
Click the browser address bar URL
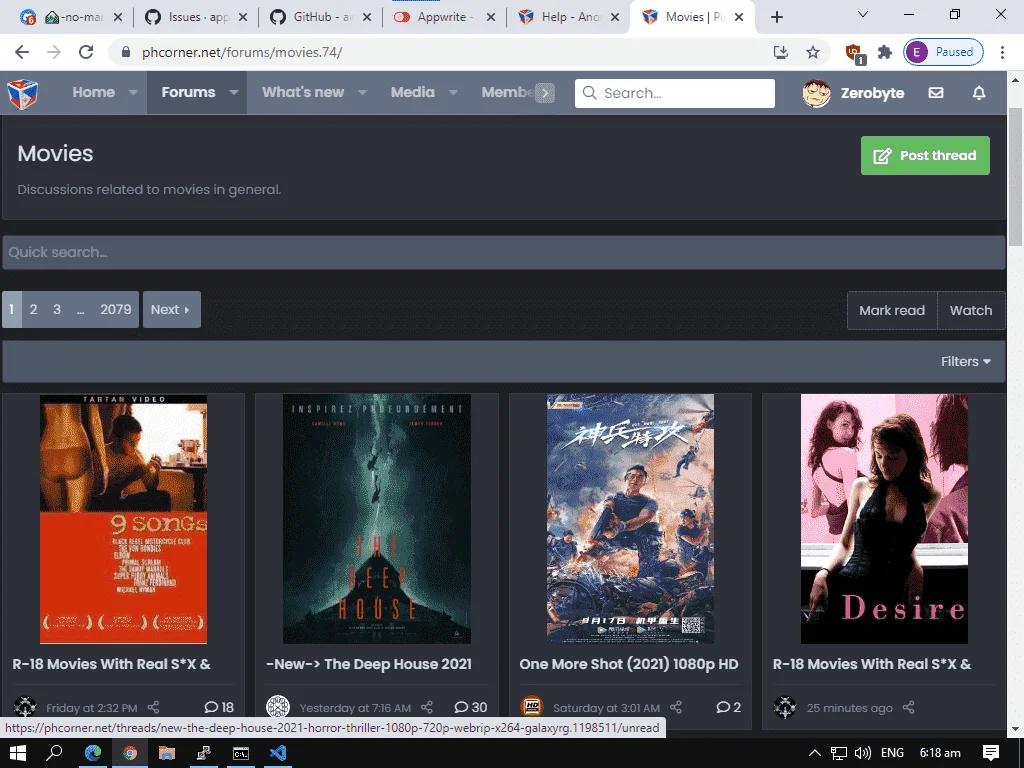[242, 52]
